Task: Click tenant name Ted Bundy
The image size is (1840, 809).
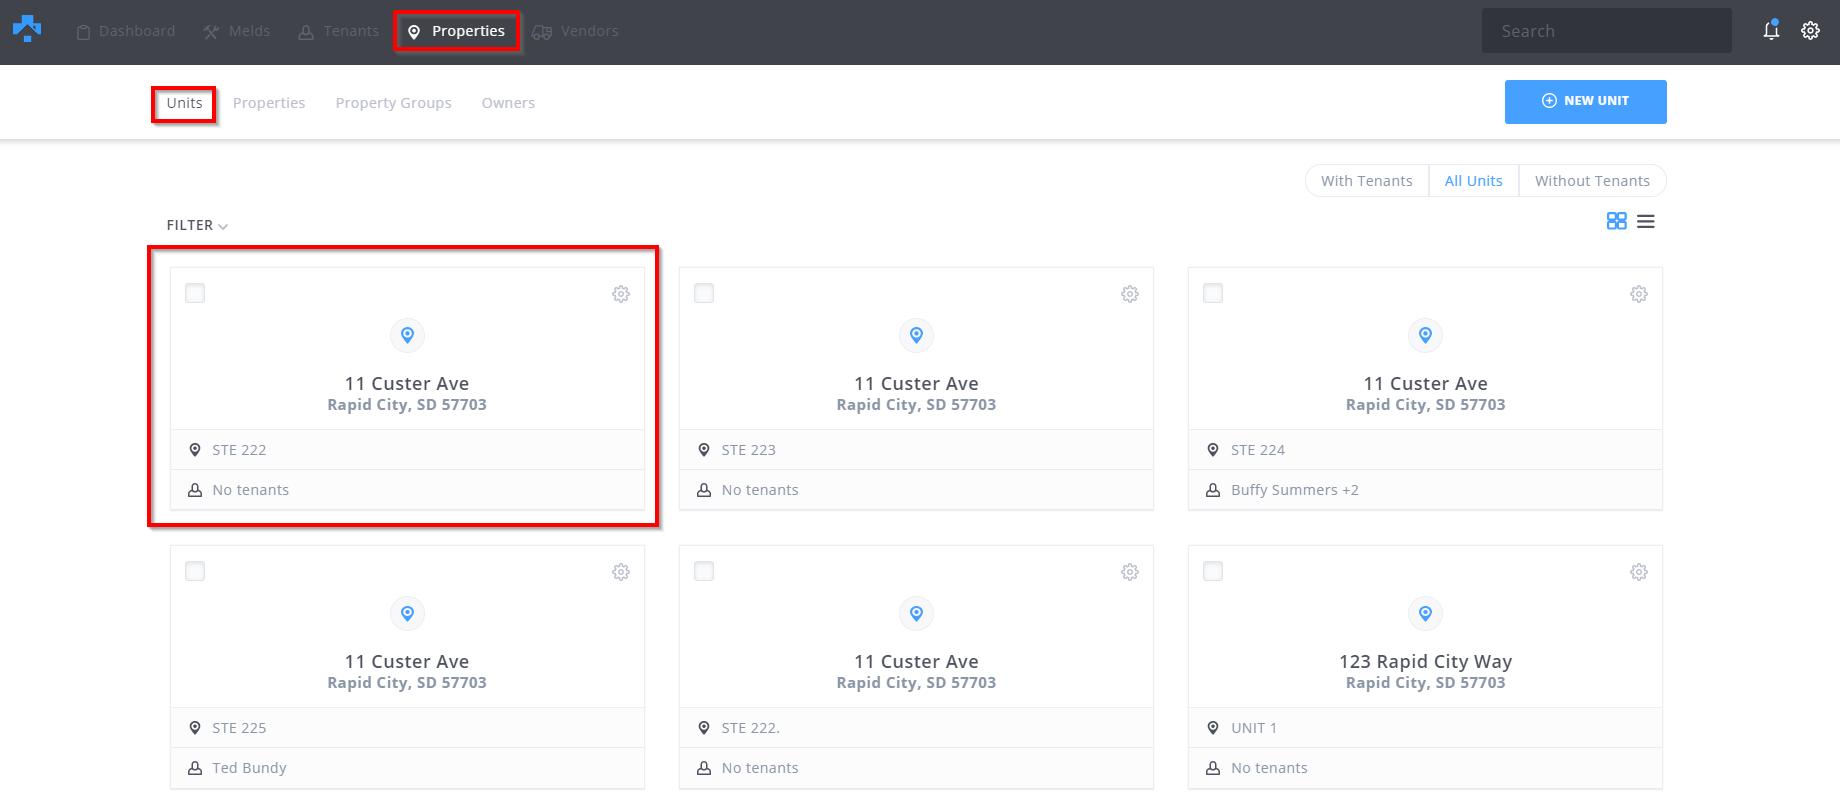Action: pos(249,768)
